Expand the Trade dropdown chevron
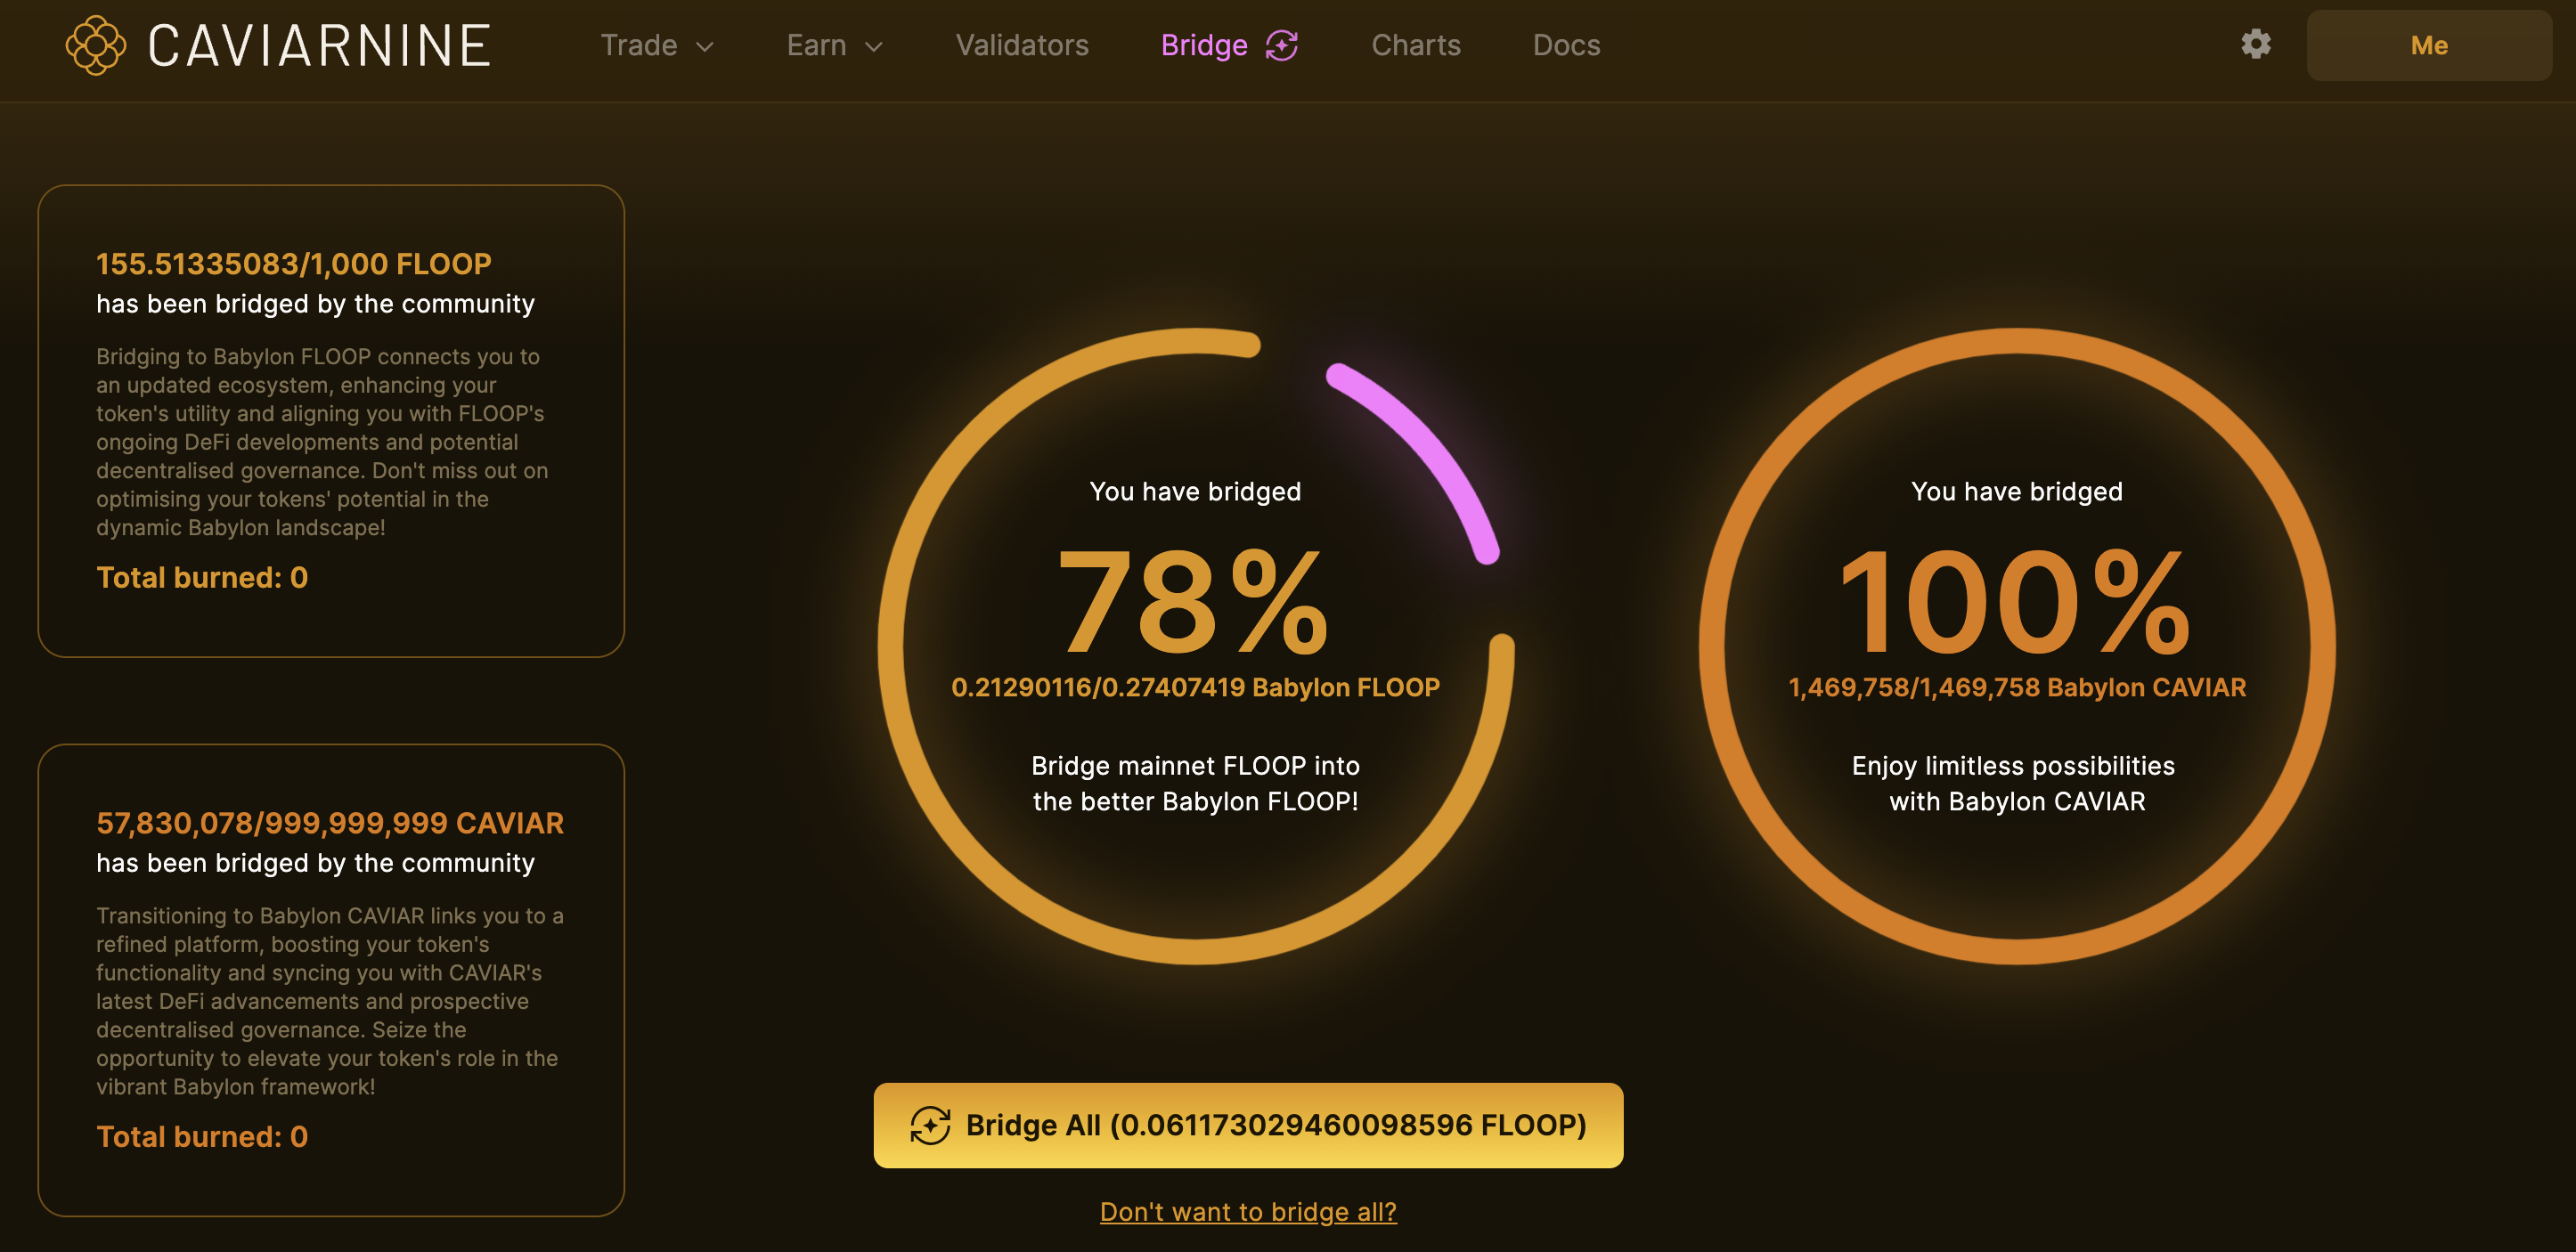The image size is (2576, 1252). pyautogui.click(x=705, y=47)
